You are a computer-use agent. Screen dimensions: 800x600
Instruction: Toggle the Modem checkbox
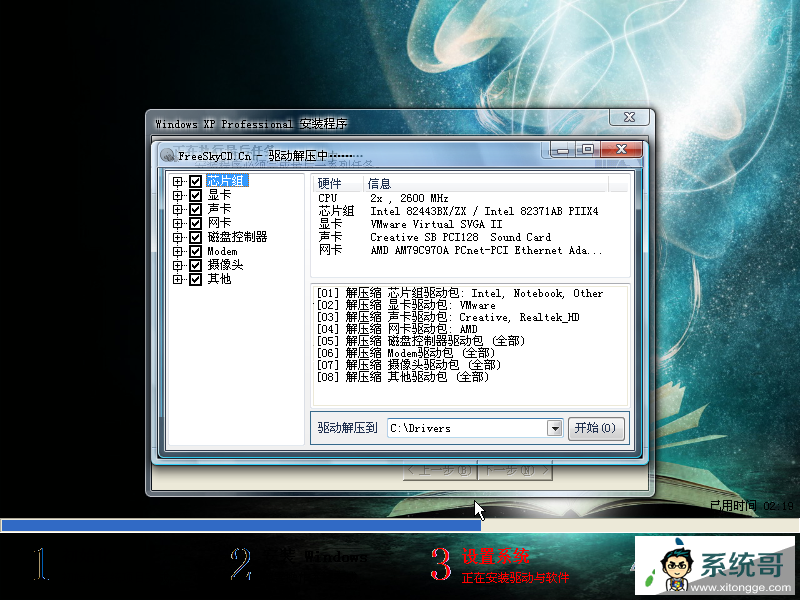click(195, 251)
